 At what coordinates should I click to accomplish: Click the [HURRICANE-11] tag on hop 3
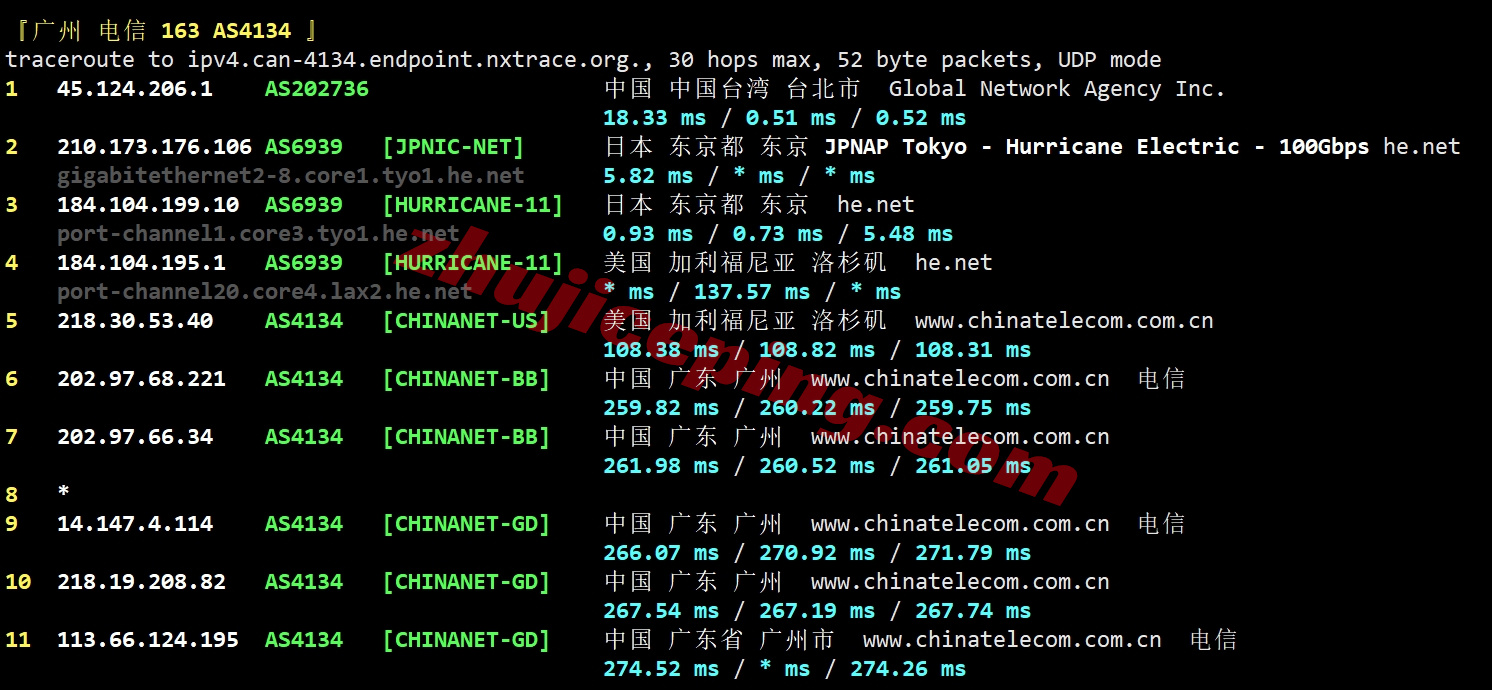click(x=473, y=204)
